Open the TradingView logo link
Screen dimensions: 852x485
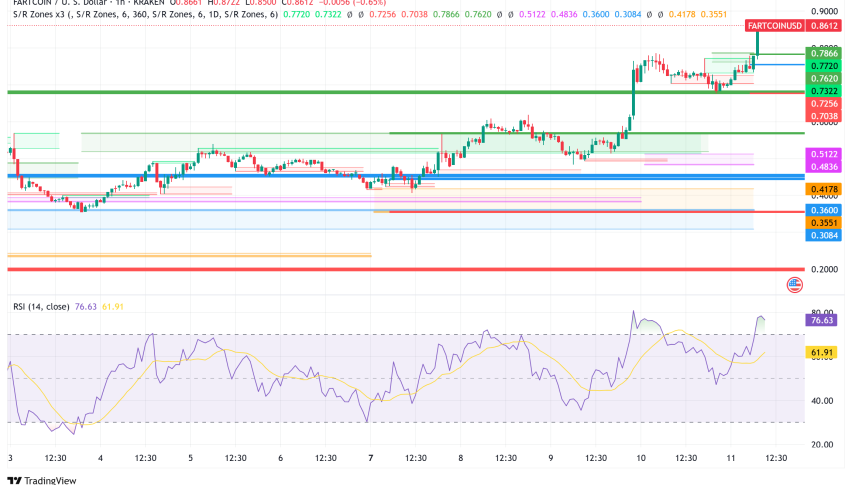point(42,480)
